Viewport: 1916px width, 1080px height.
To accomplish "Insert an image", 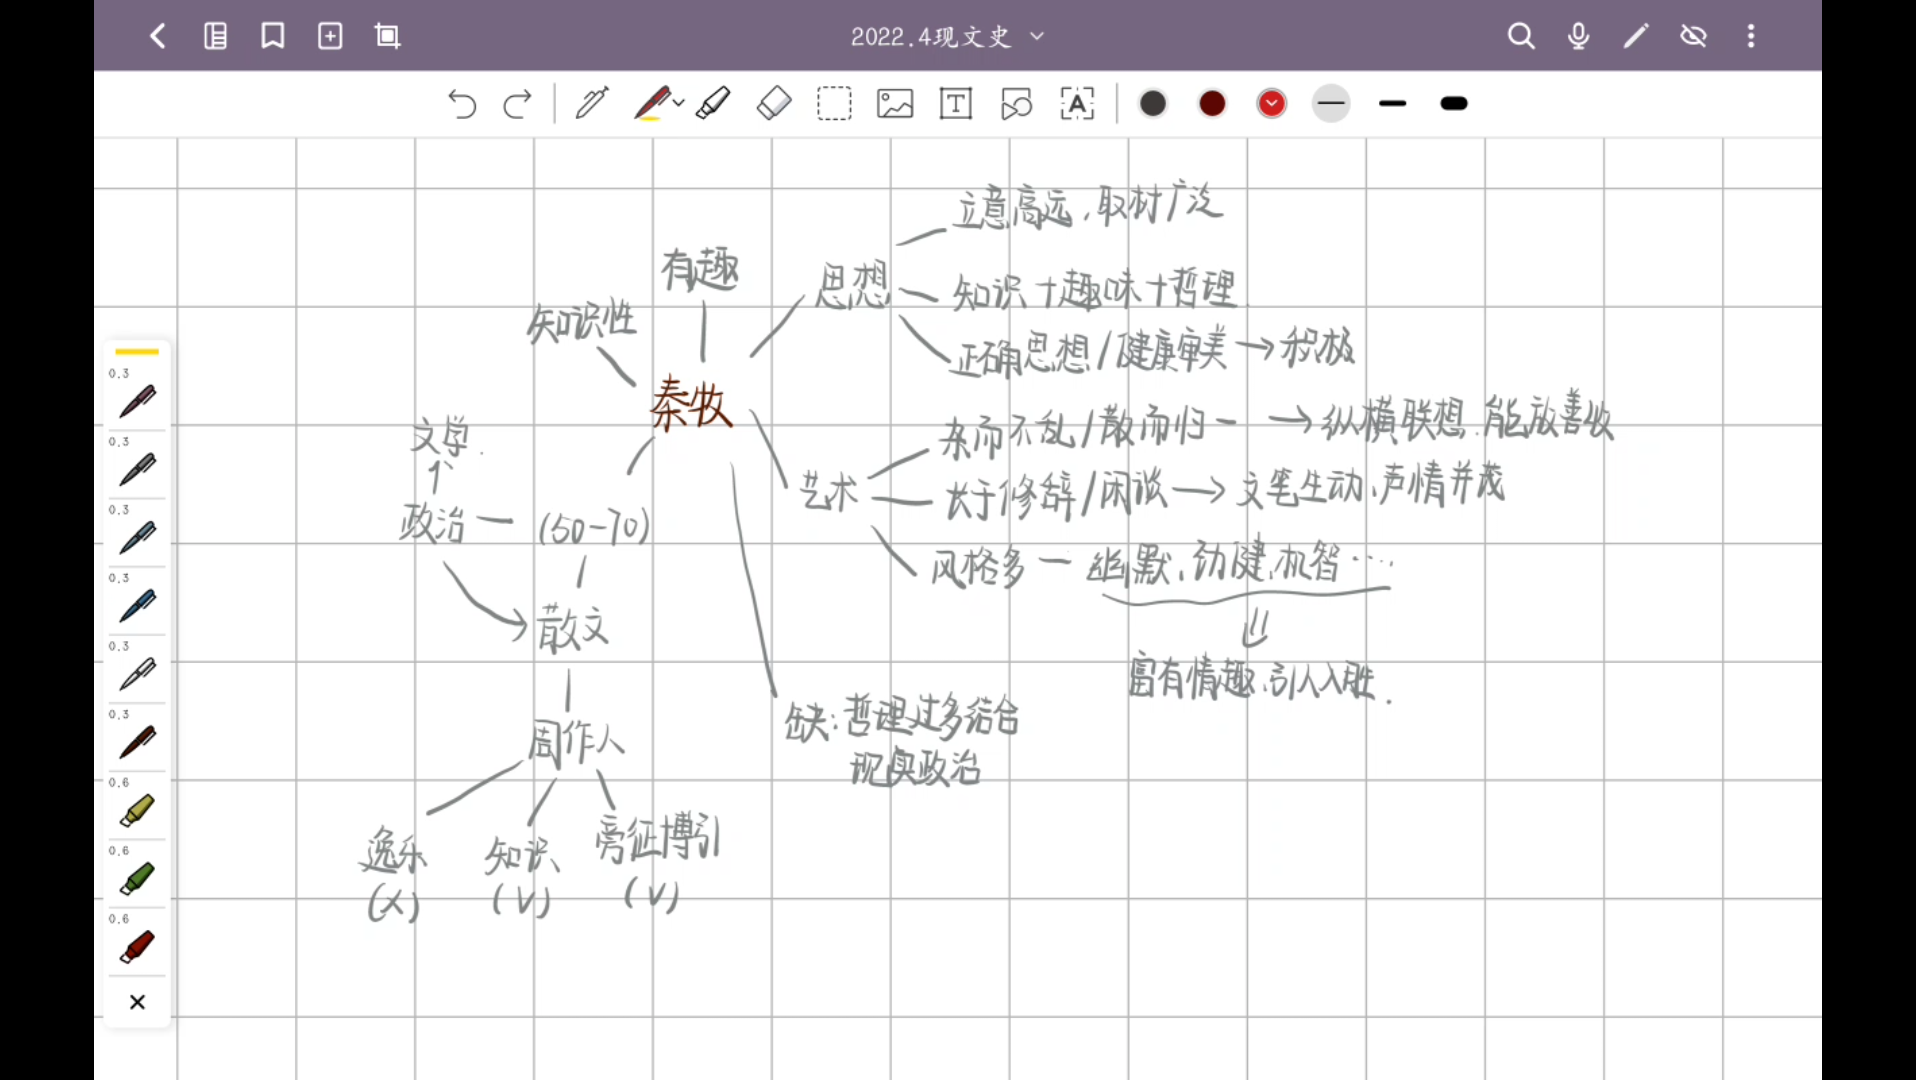I will pos(895,104).
